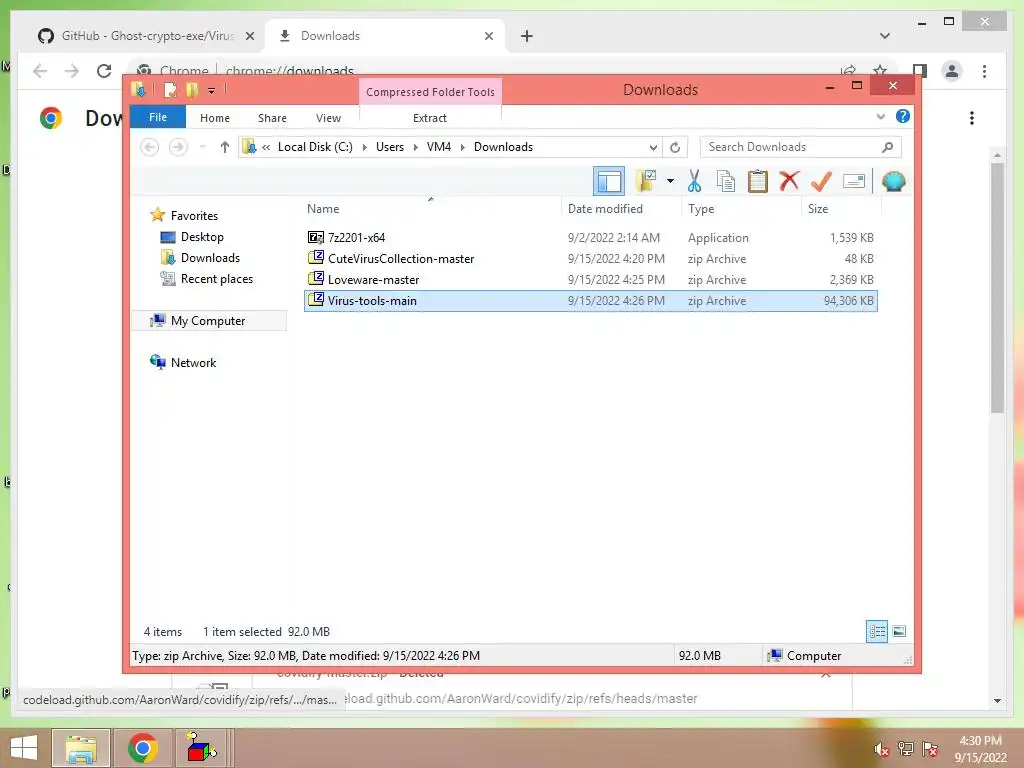Open the folder options dropdown arrow

pos(670,181)
